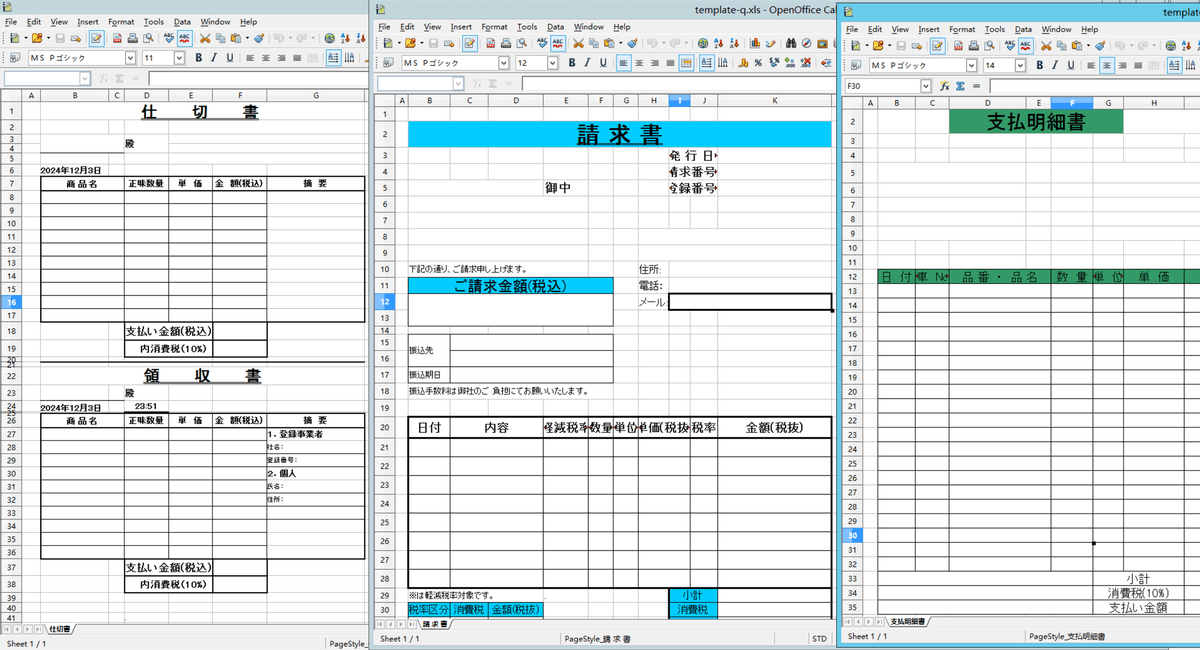Open Format menu in the 仕切書 window
Image resolution: width=1200 pixels, height=650 pixels.
tap(120, 21)
